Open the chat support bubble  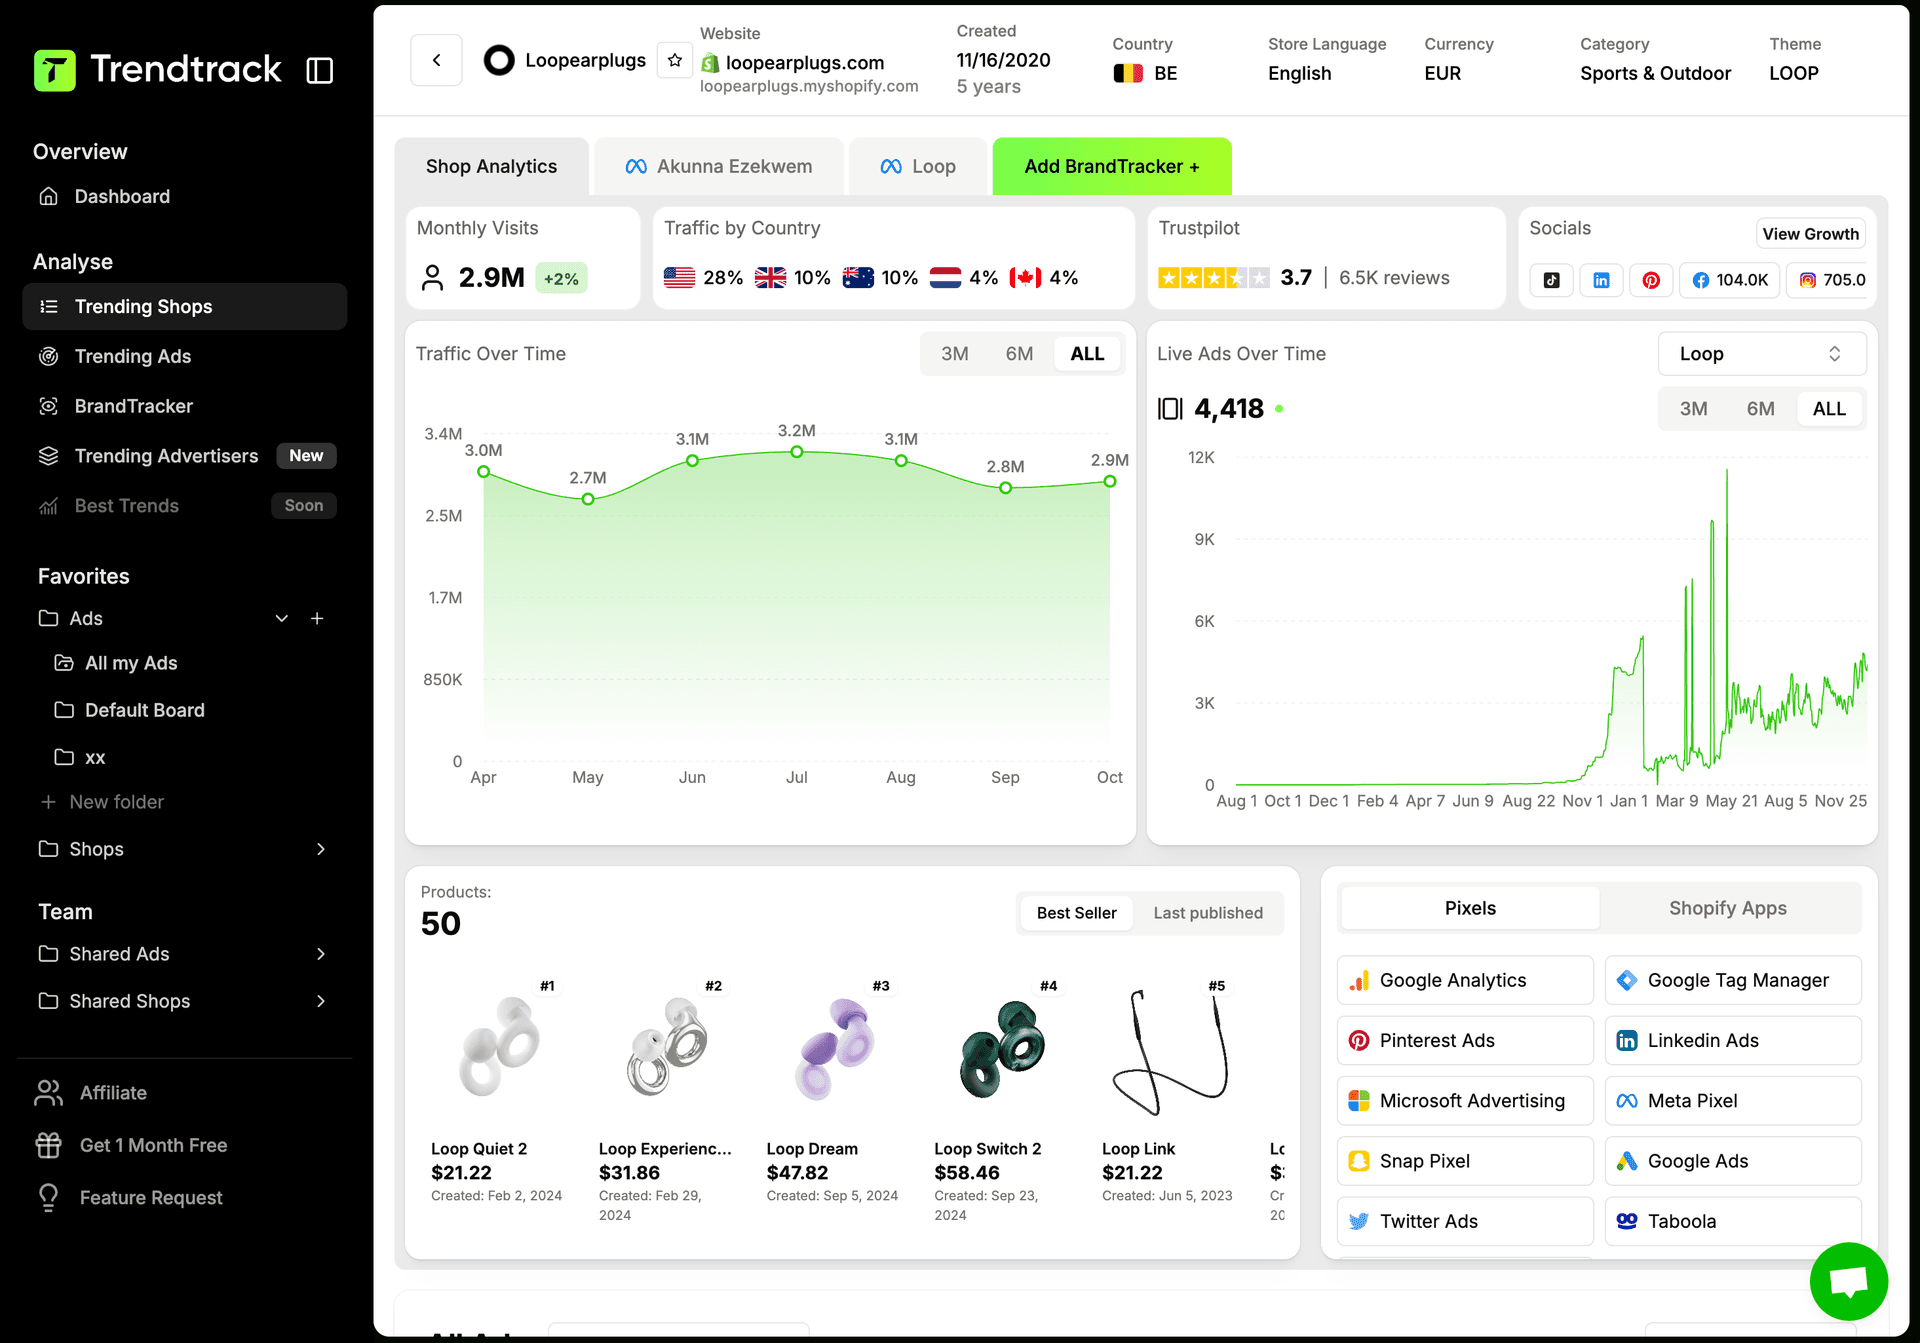(x=1848, y=1281)
